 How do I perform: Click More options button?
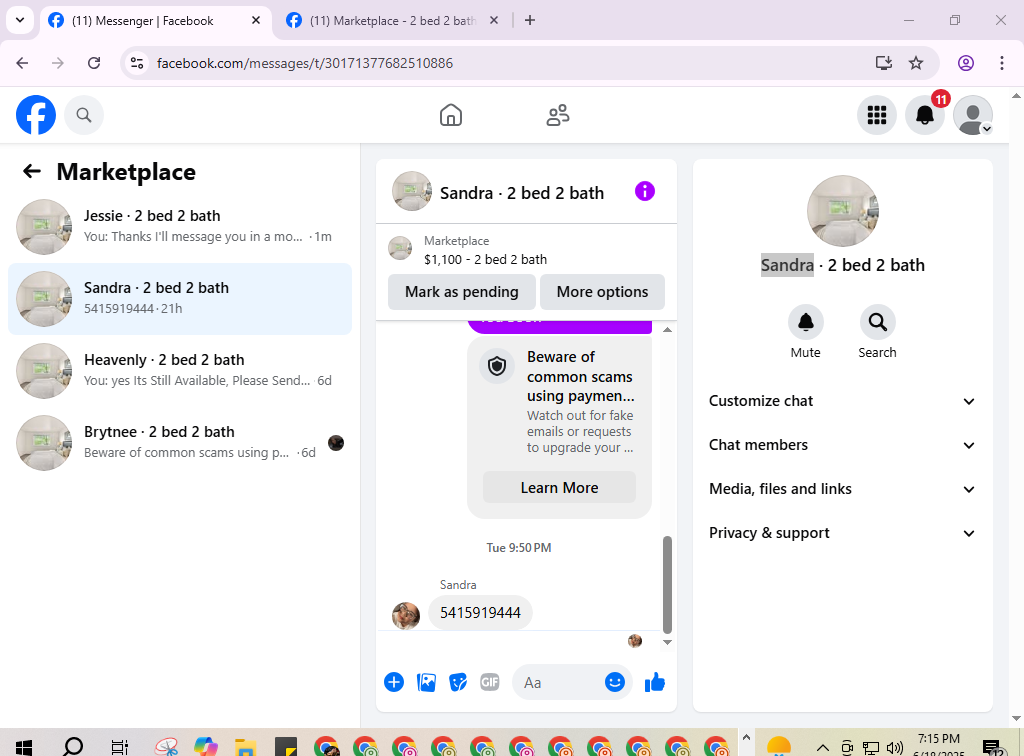coord(602,292)
